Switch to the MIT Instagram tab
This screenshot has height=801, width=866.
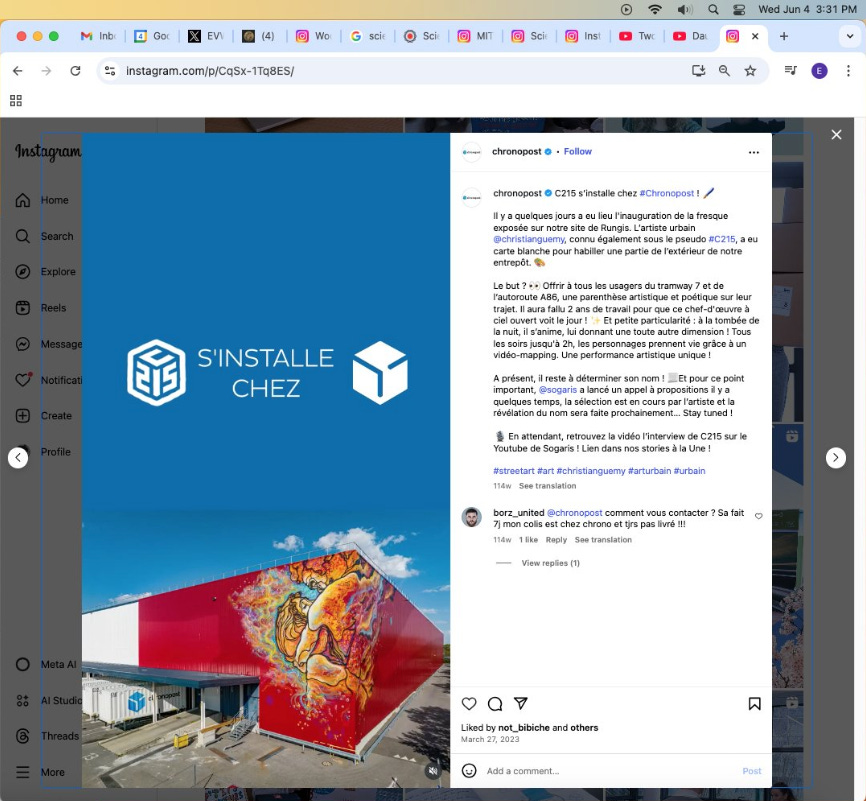tap(476, 36)
